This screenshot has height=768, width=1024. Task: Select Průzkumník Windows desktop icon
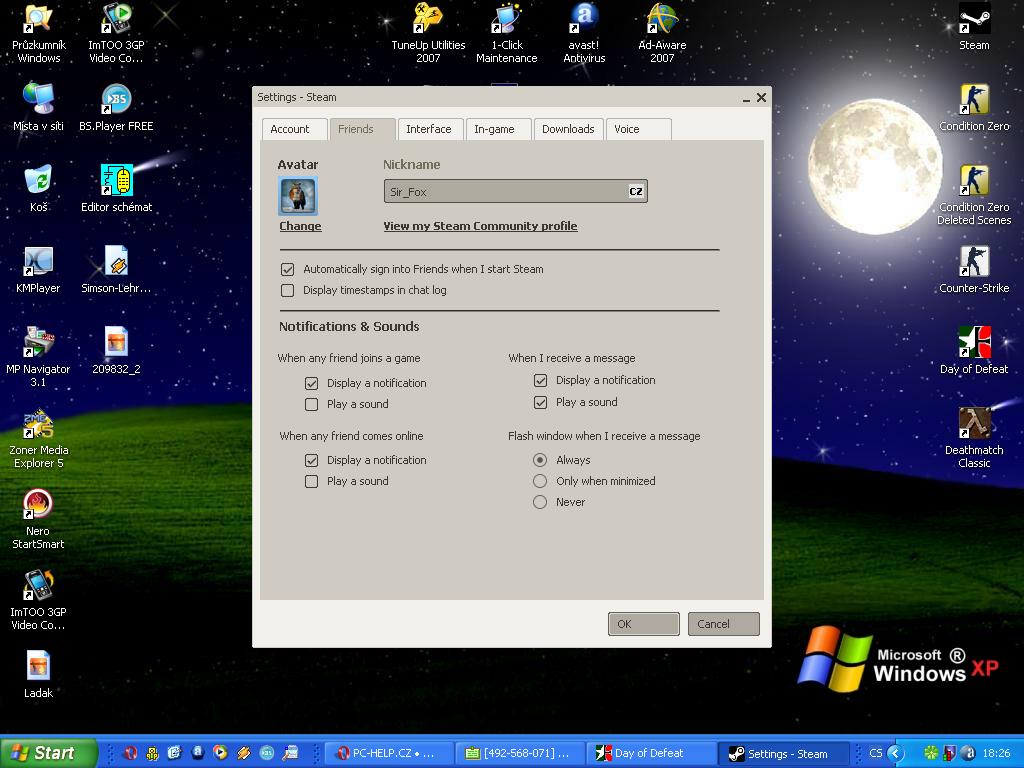(39, 33)
